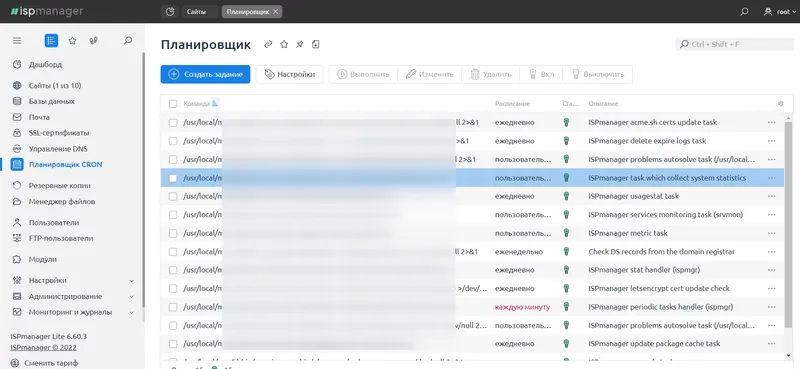800x369 pixels.
Task: Click the Удалить toolbar button
Action: (x=490, y=74)
